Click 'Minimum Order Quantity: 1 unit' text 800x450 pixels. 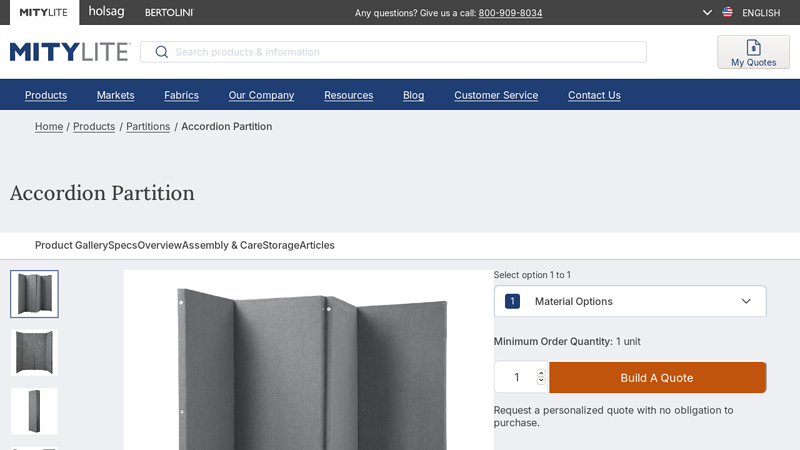[567, 341]
